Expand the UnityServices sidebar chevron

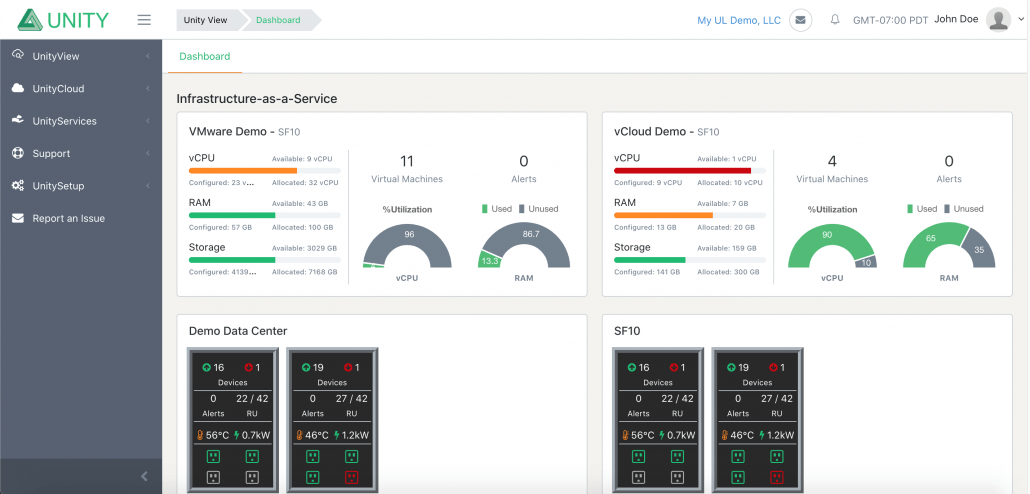[x=148, y=121]
